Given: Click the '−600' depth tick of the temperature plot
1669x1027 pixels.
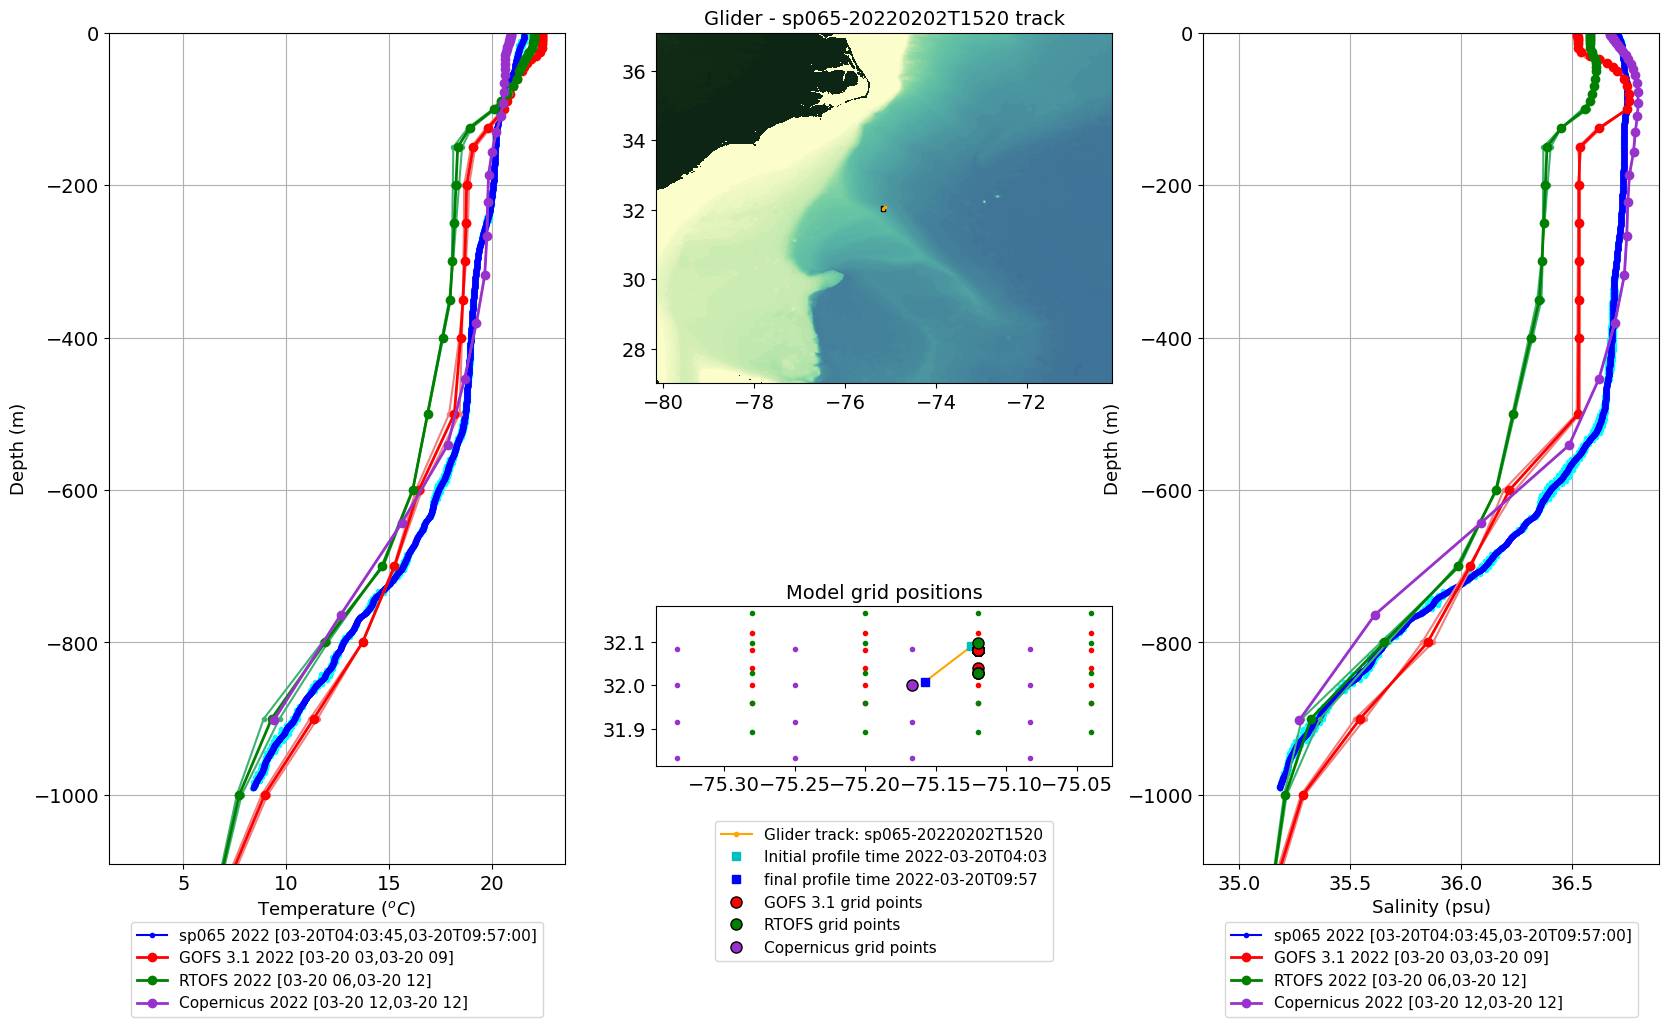Looking at the screenshot, I should click(x=73, y=491).
